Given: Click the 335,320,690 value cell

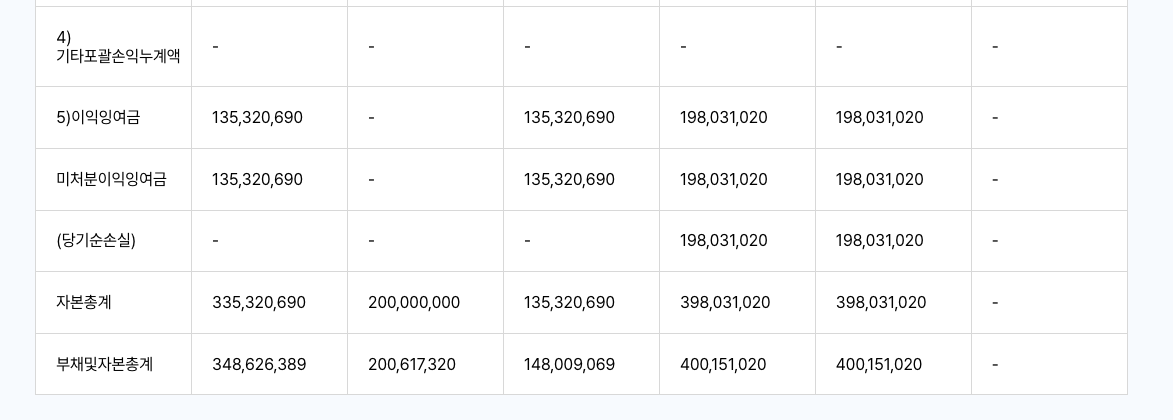Looking at the screenshot, I should click(259, 303).
